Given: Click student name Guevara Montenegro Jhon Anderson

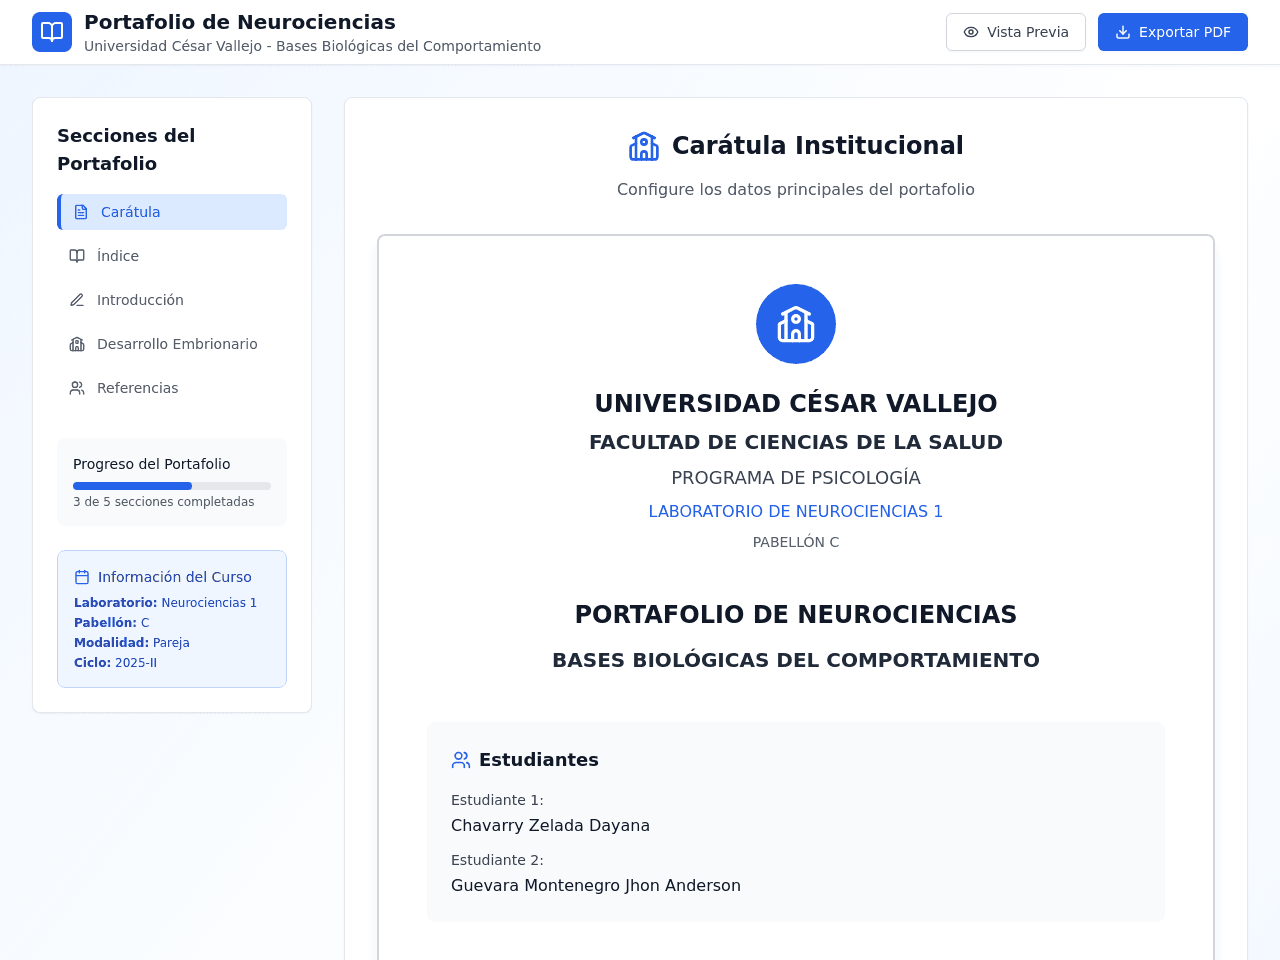Looking at the screenshot, I should click(596, 886).
